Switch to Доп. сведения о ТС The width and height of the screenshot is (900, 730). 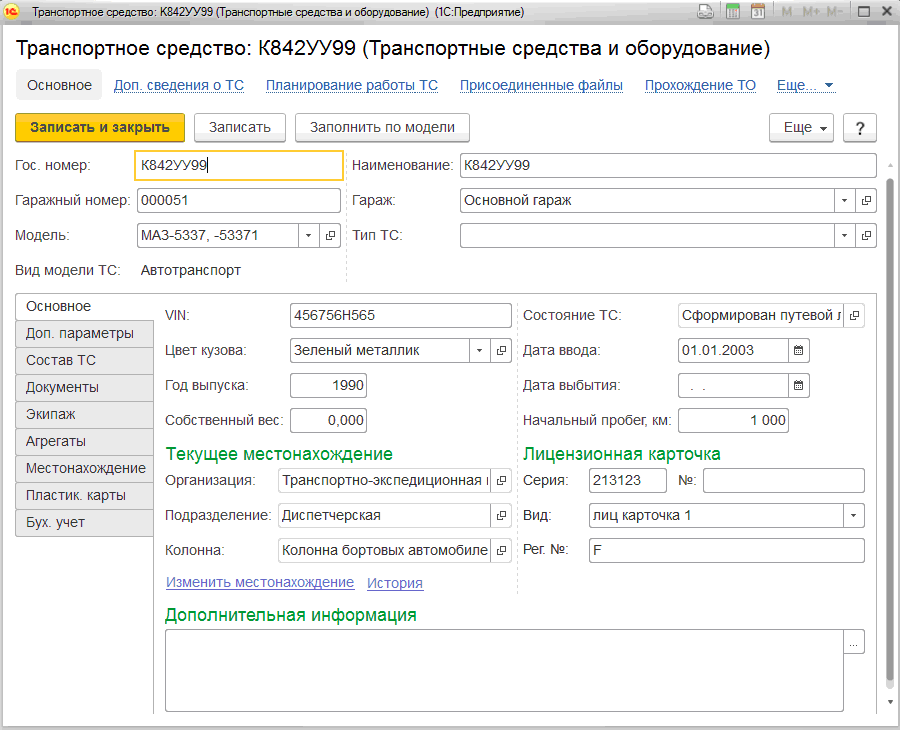tap(178, 85)
